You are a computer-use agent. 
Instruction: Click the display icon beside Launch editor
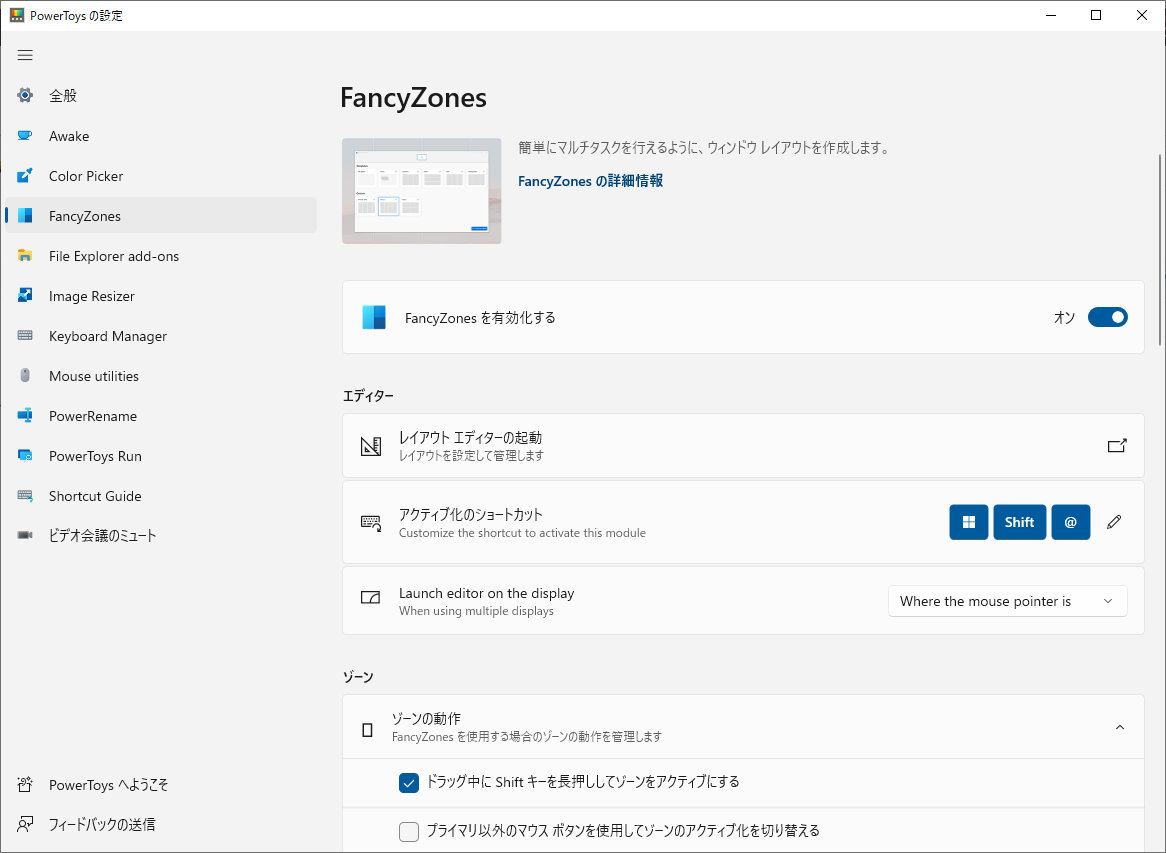pos(370,598)
